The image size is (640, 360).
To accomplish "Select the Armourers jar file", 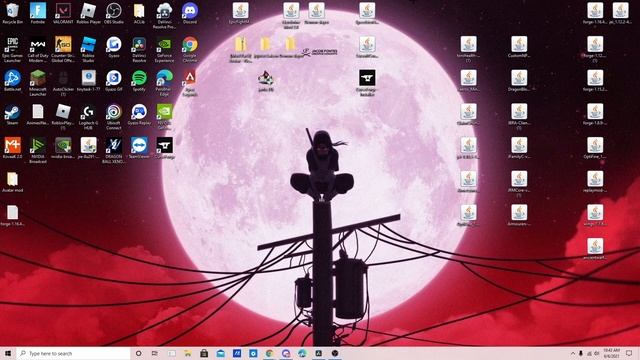I will [519, 215].
